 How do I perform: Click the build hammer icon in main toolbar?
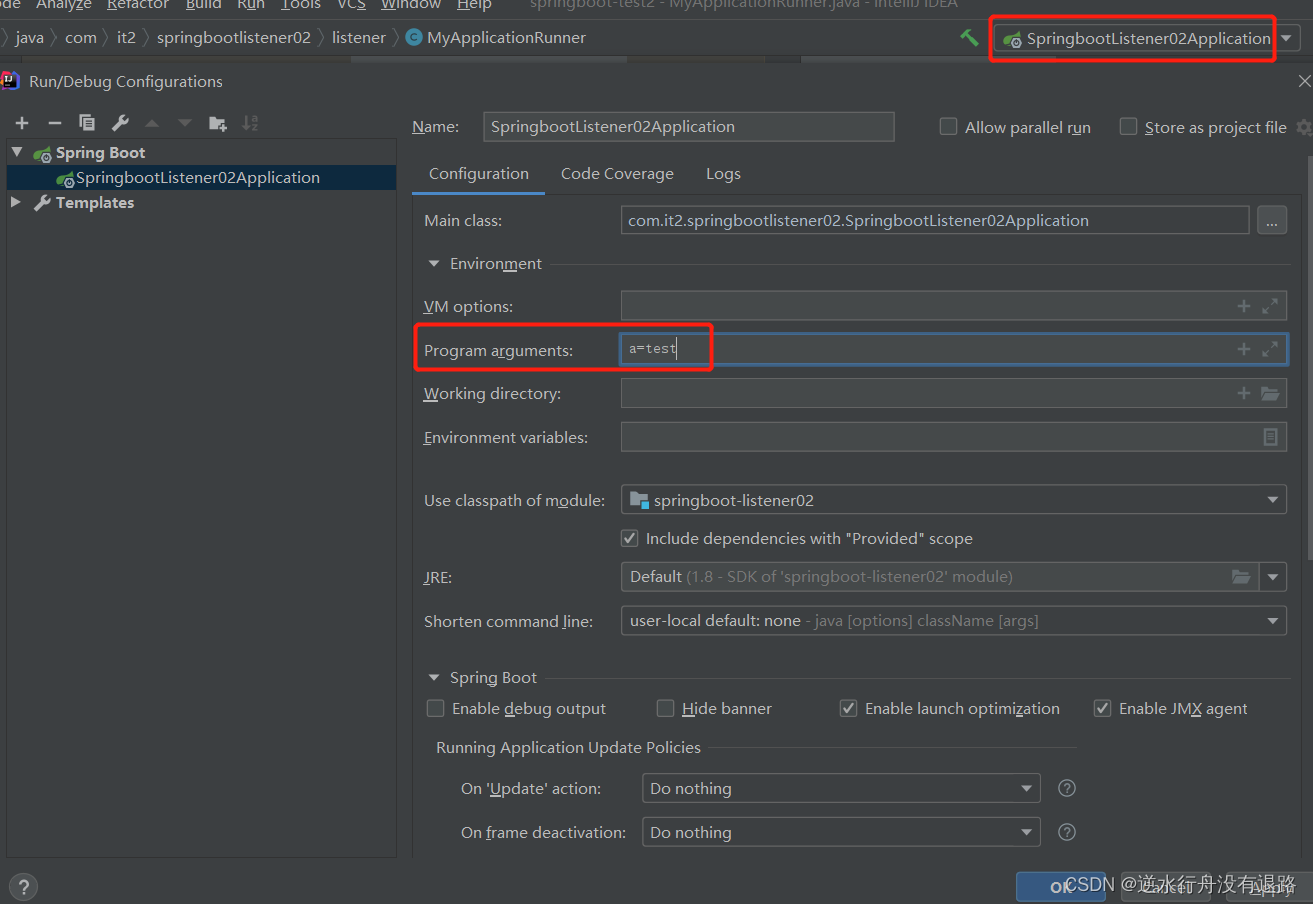point(969,38)
